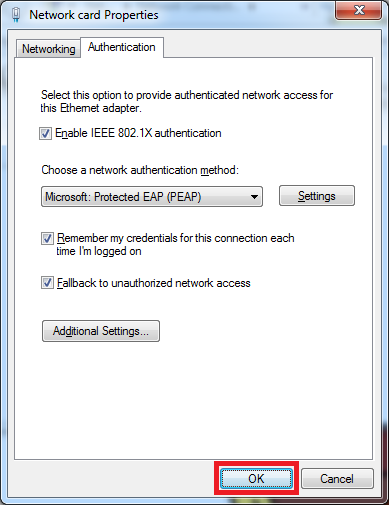Image resolution: width=389 pixels, height=505 pixels.
Task: Click the arrow of the authentication method dropdown
Action: coord(254,197)
